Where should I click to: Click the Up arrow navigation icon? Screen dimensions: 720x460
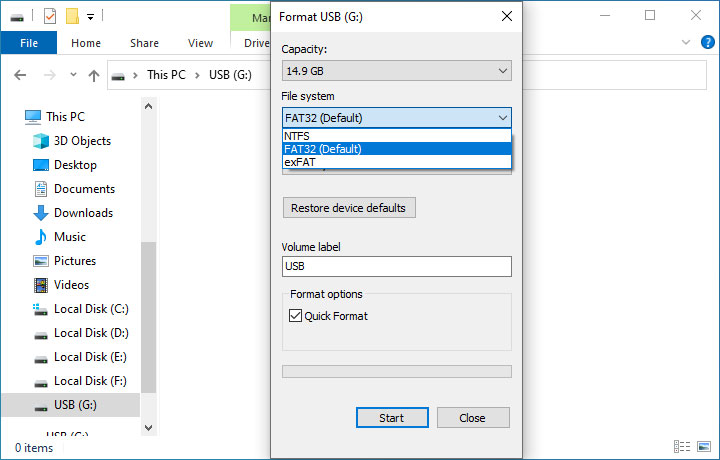(94, 75)
